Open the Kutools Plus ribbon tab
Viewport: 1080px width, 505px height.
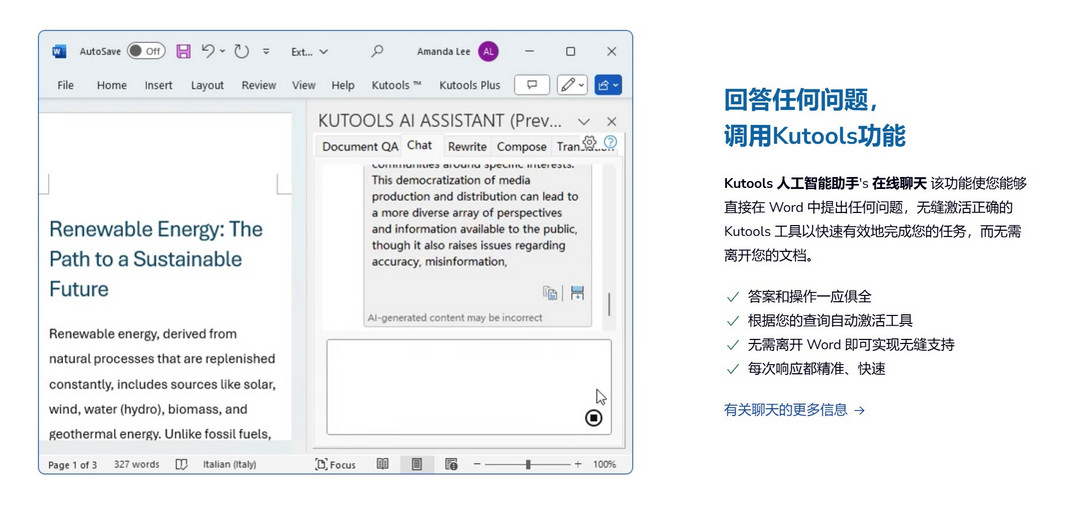[470, 85]
